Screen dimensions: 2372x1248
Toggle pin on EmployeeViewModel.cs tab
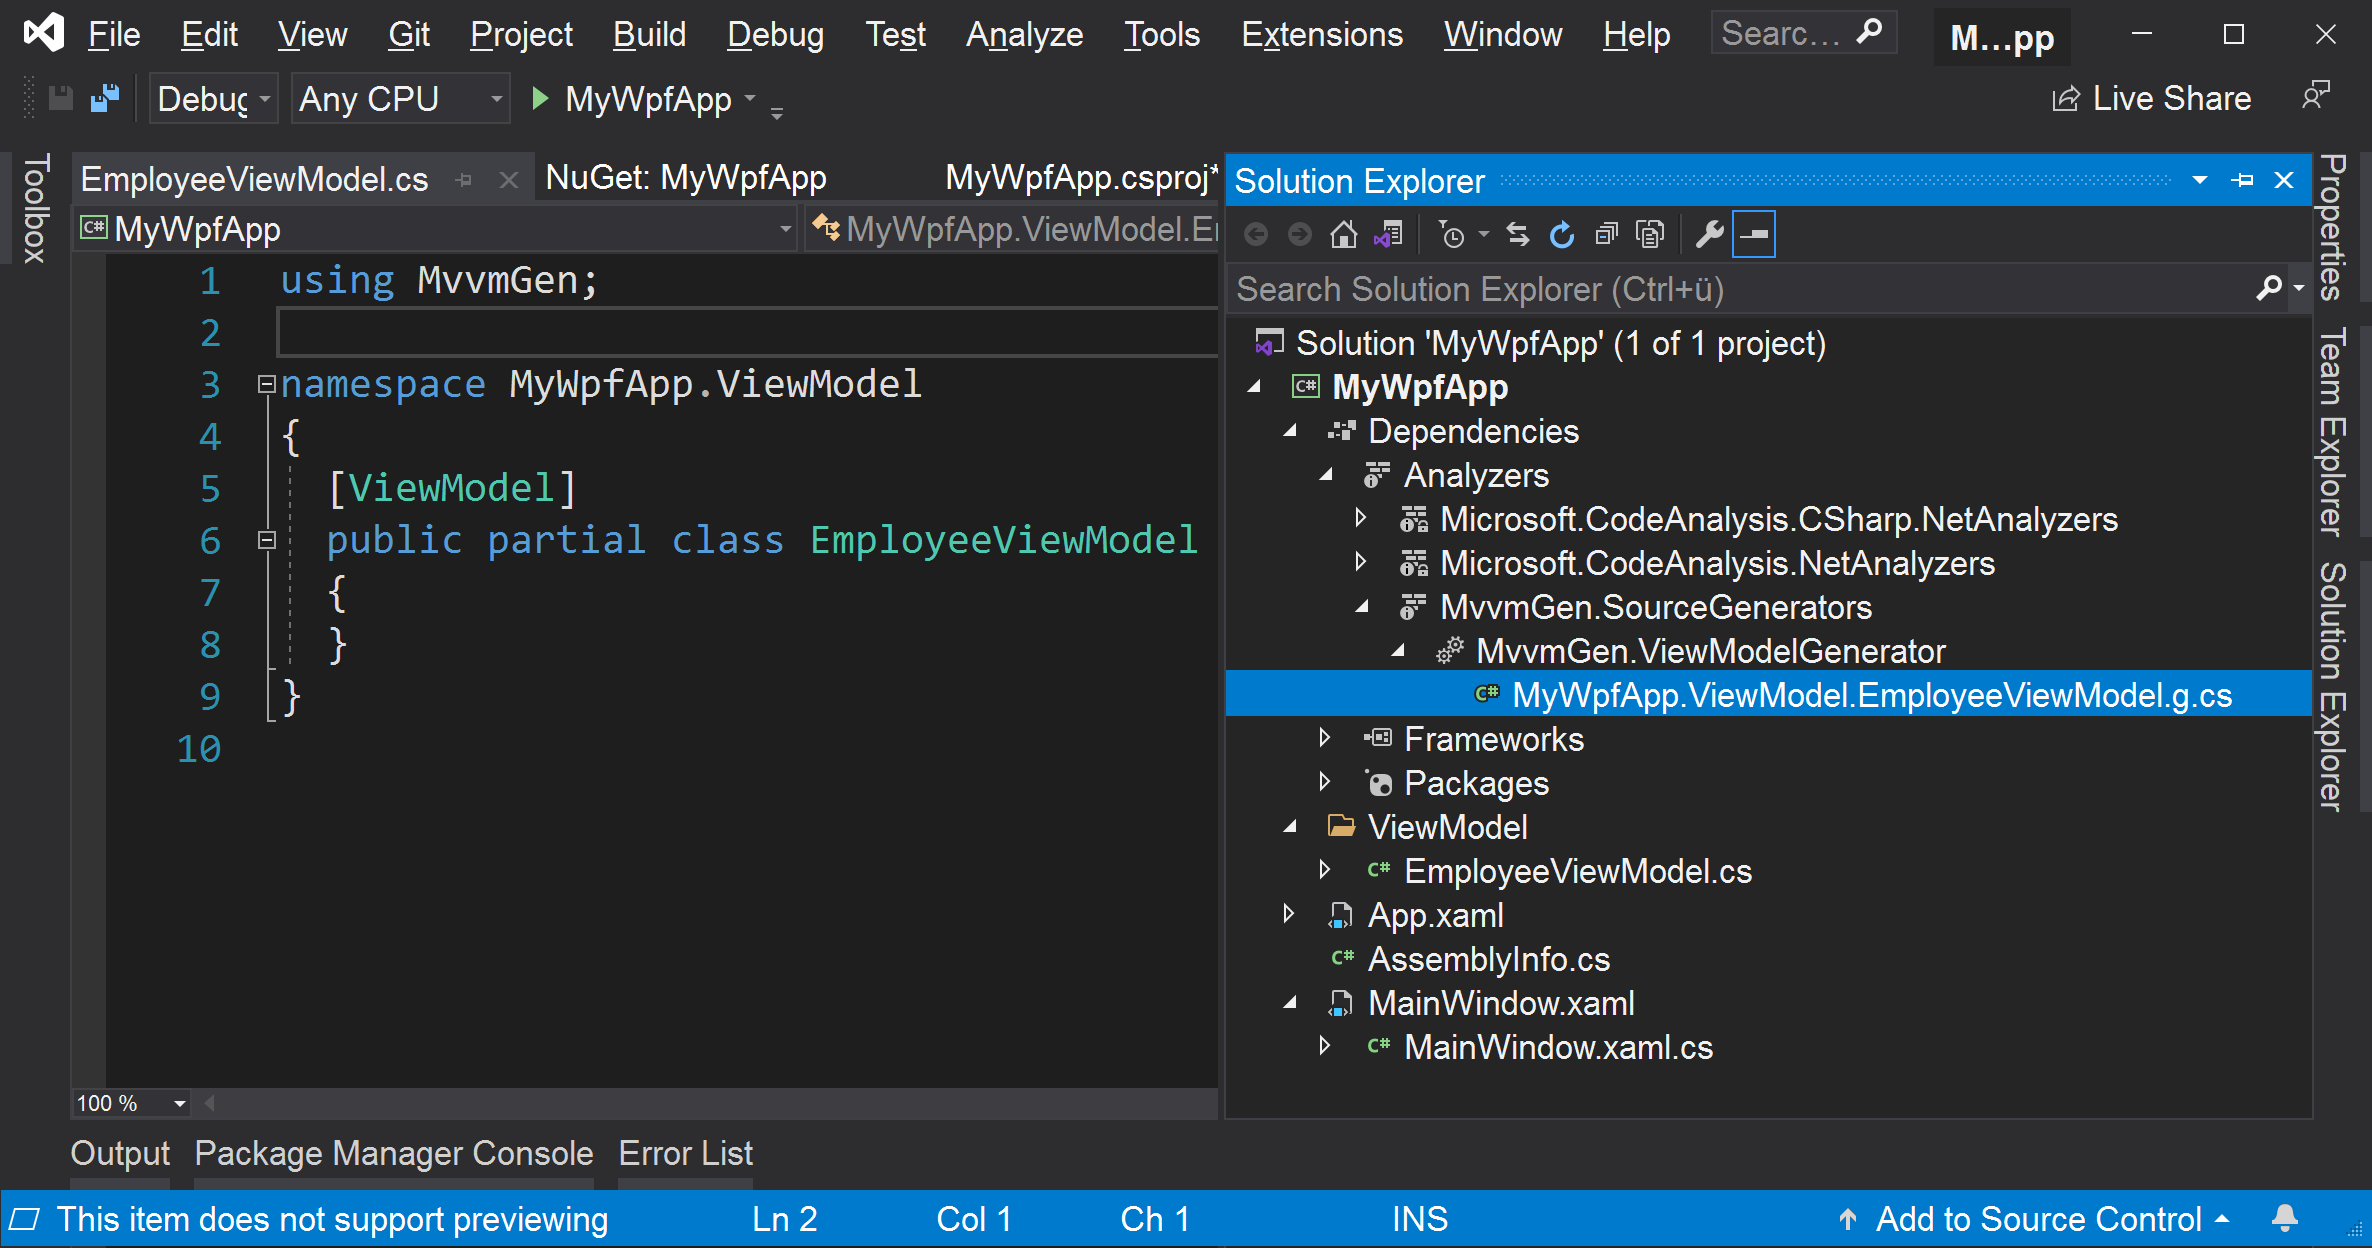click(x=463, y=180)
